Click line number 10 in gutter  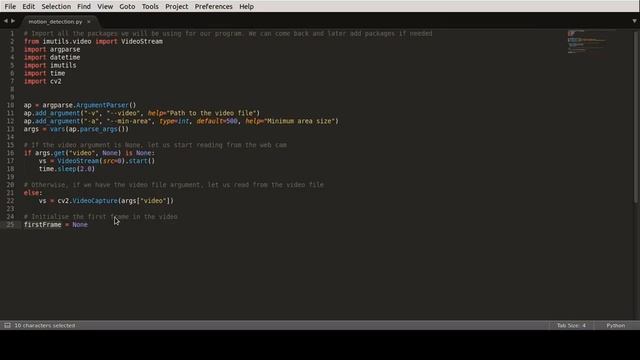pyautogui.click(x=10, y=105)
